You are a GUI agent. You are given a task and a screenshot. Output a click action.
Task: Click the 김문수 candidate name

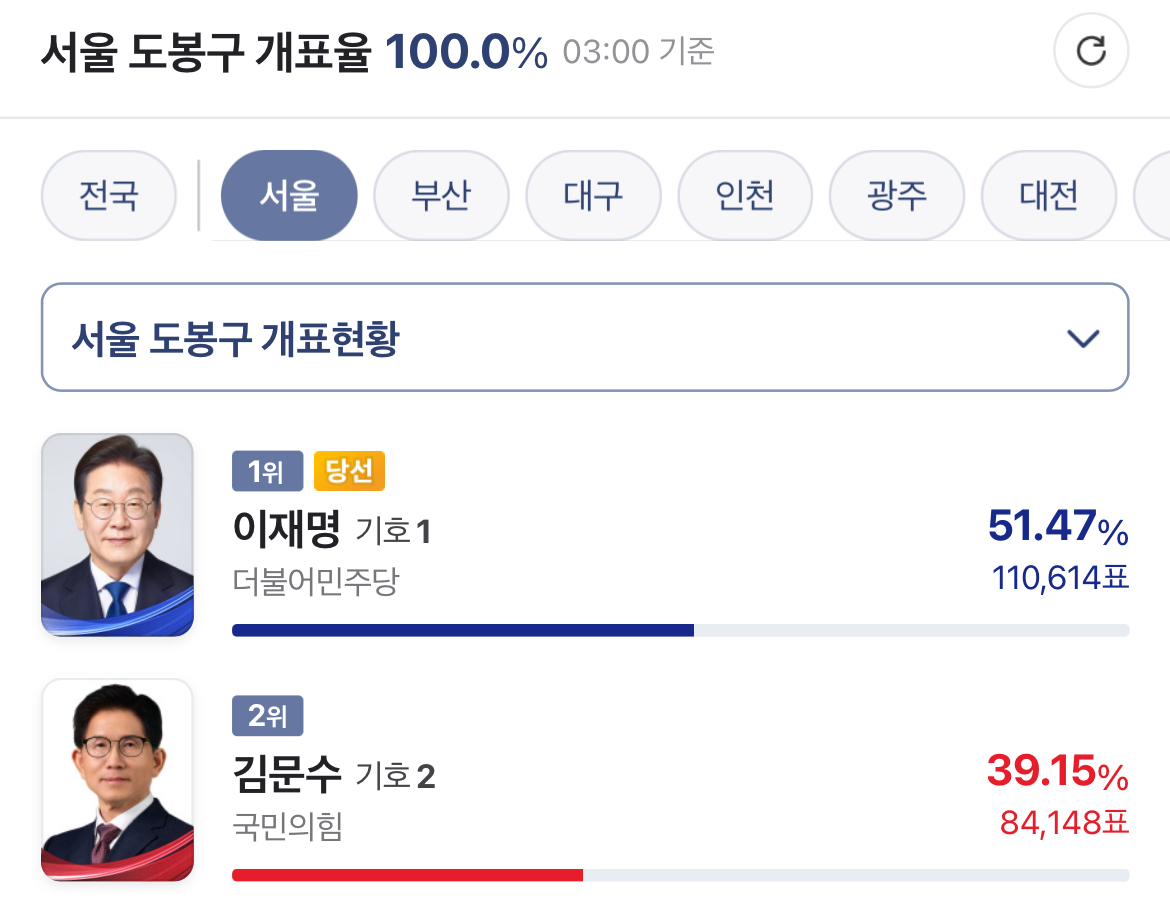[287, 773]
